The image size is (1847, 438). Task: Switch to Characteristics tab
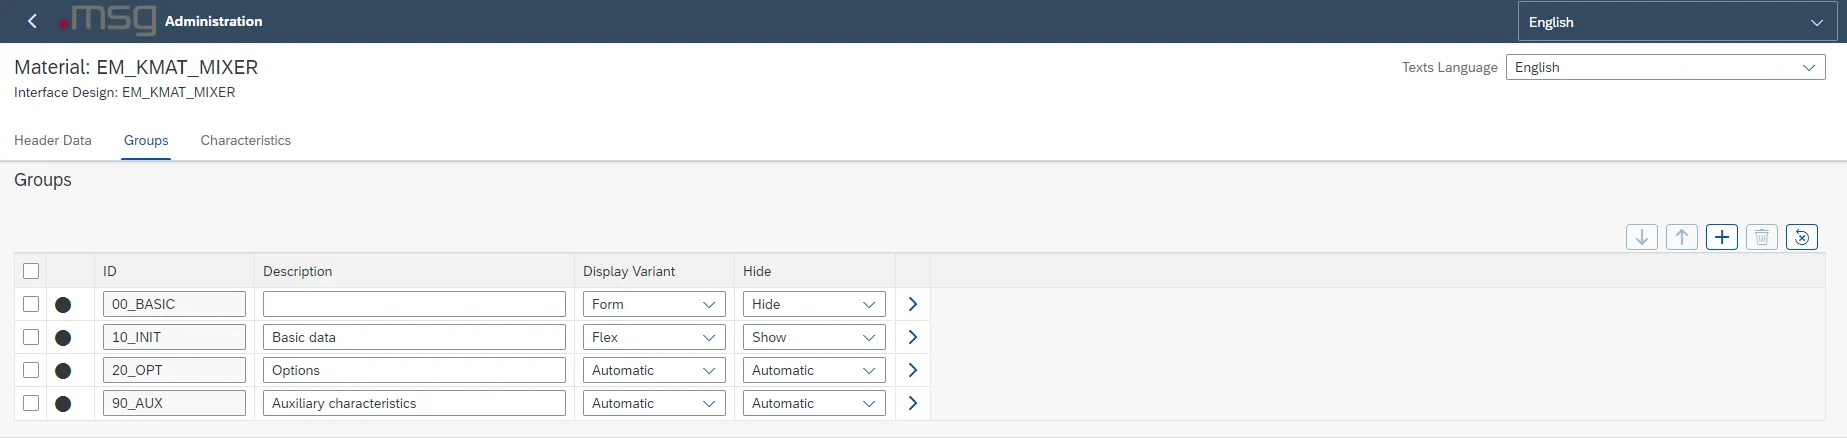pos(245,140)
